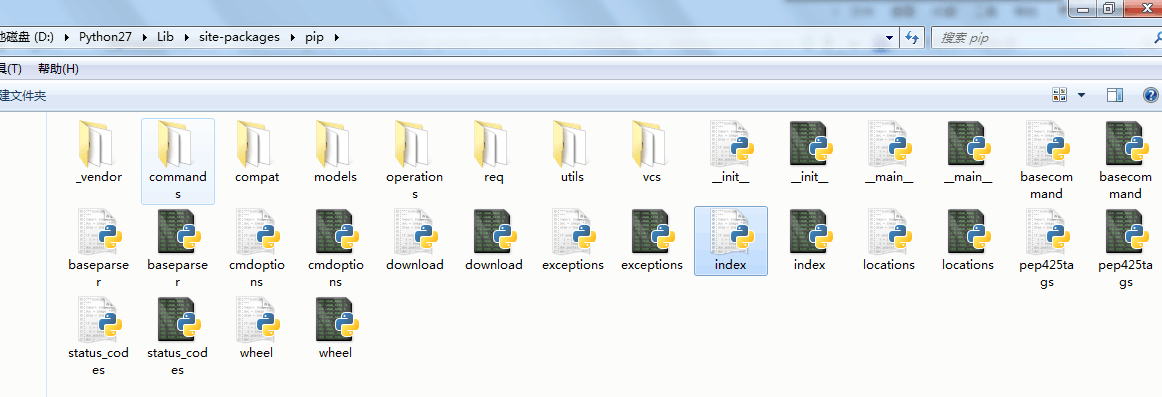Select the compat folder
1162x397 pixels.
tap(256, 152)
